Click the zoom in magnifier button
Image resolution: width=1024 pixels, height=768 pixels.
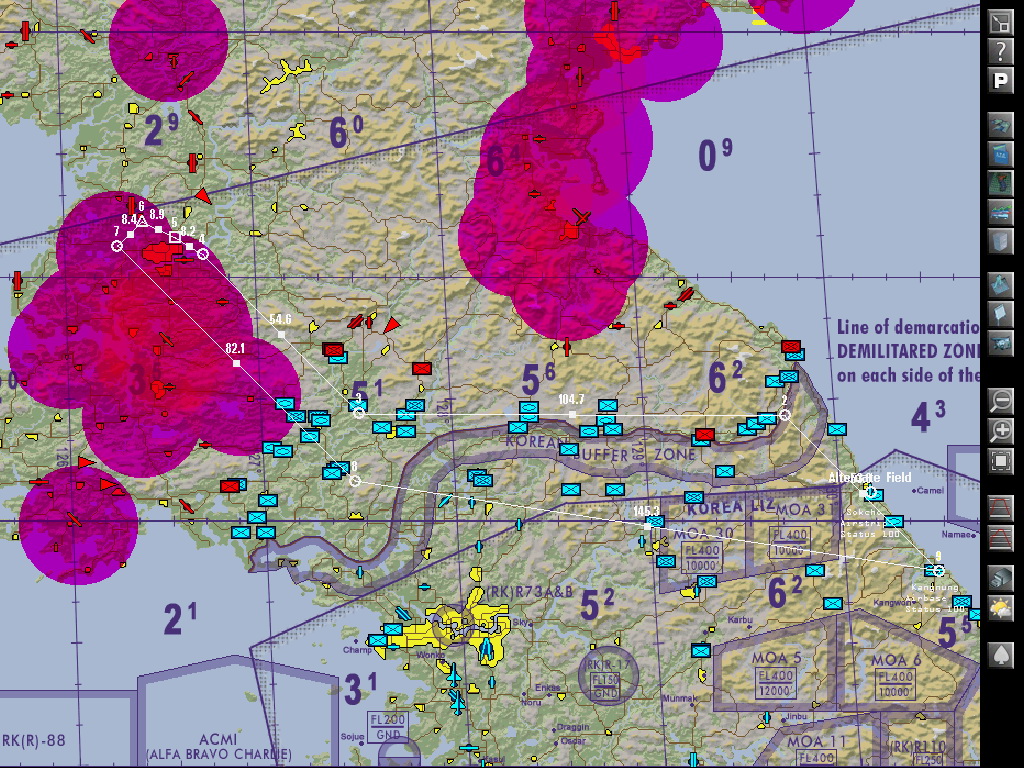[x=1001, y=432]
